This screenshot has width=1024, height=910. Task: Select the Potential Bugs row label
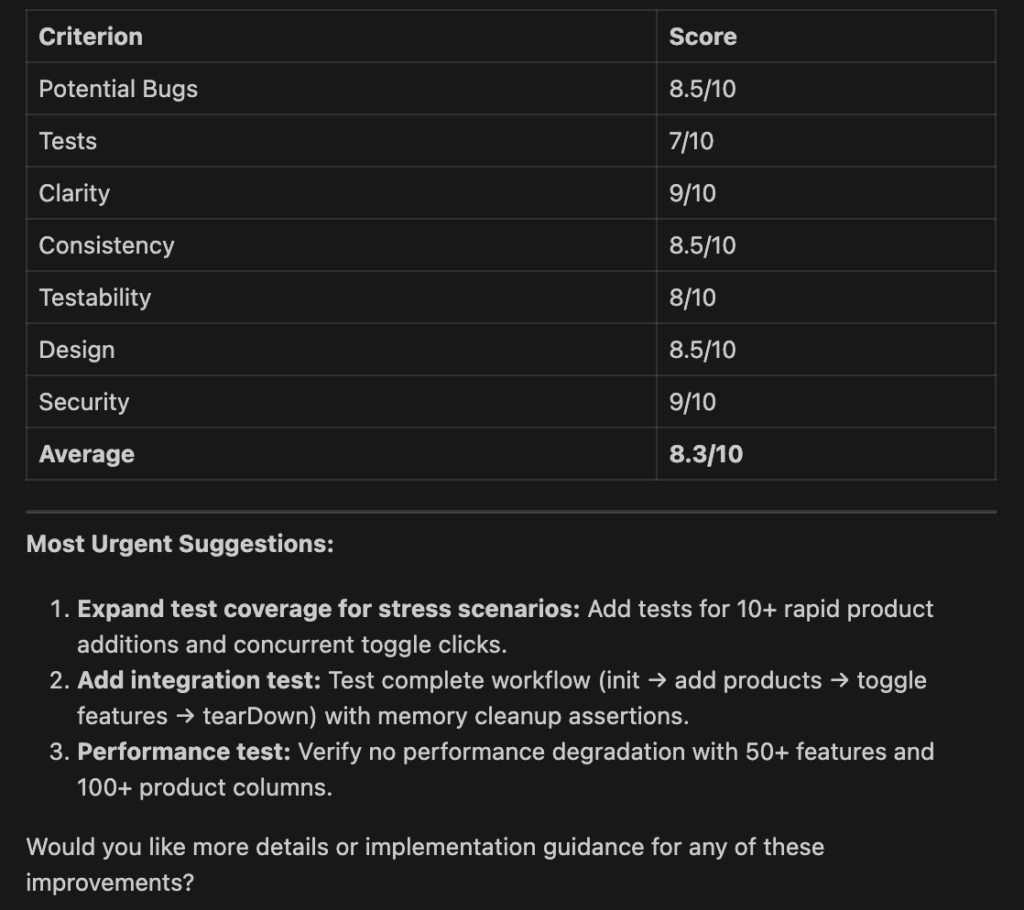click(x=118, y=89)
